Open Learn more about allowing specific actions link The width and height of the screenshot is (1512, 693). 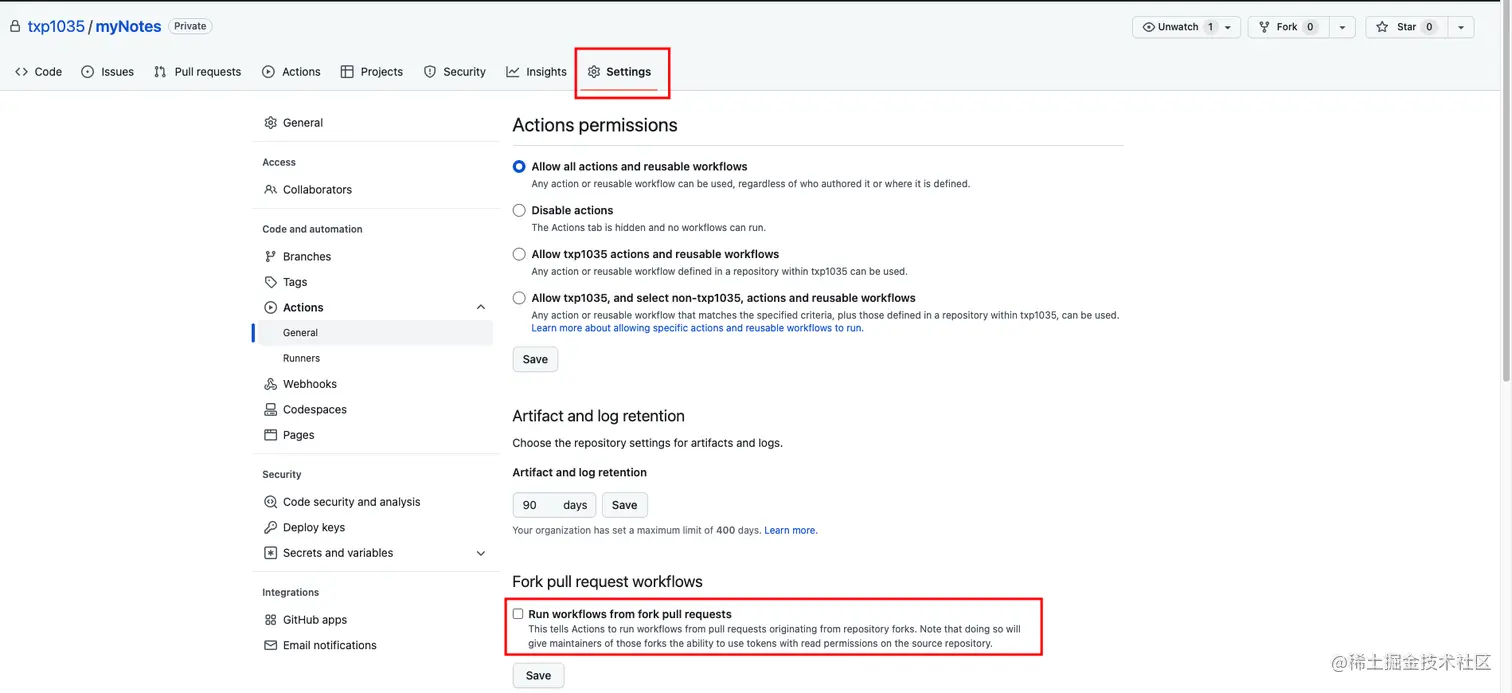pos(697,328)
